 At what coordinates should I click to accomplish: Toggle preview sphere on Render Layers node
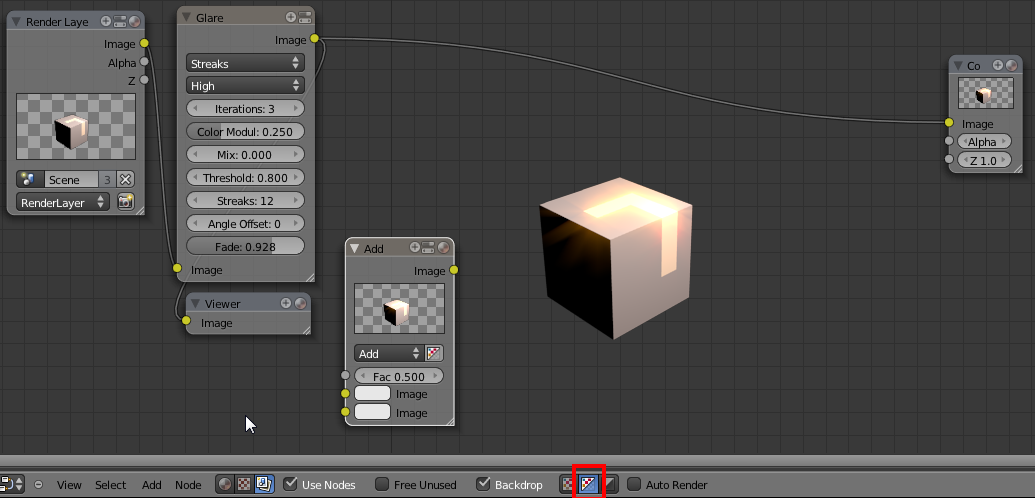134,21
